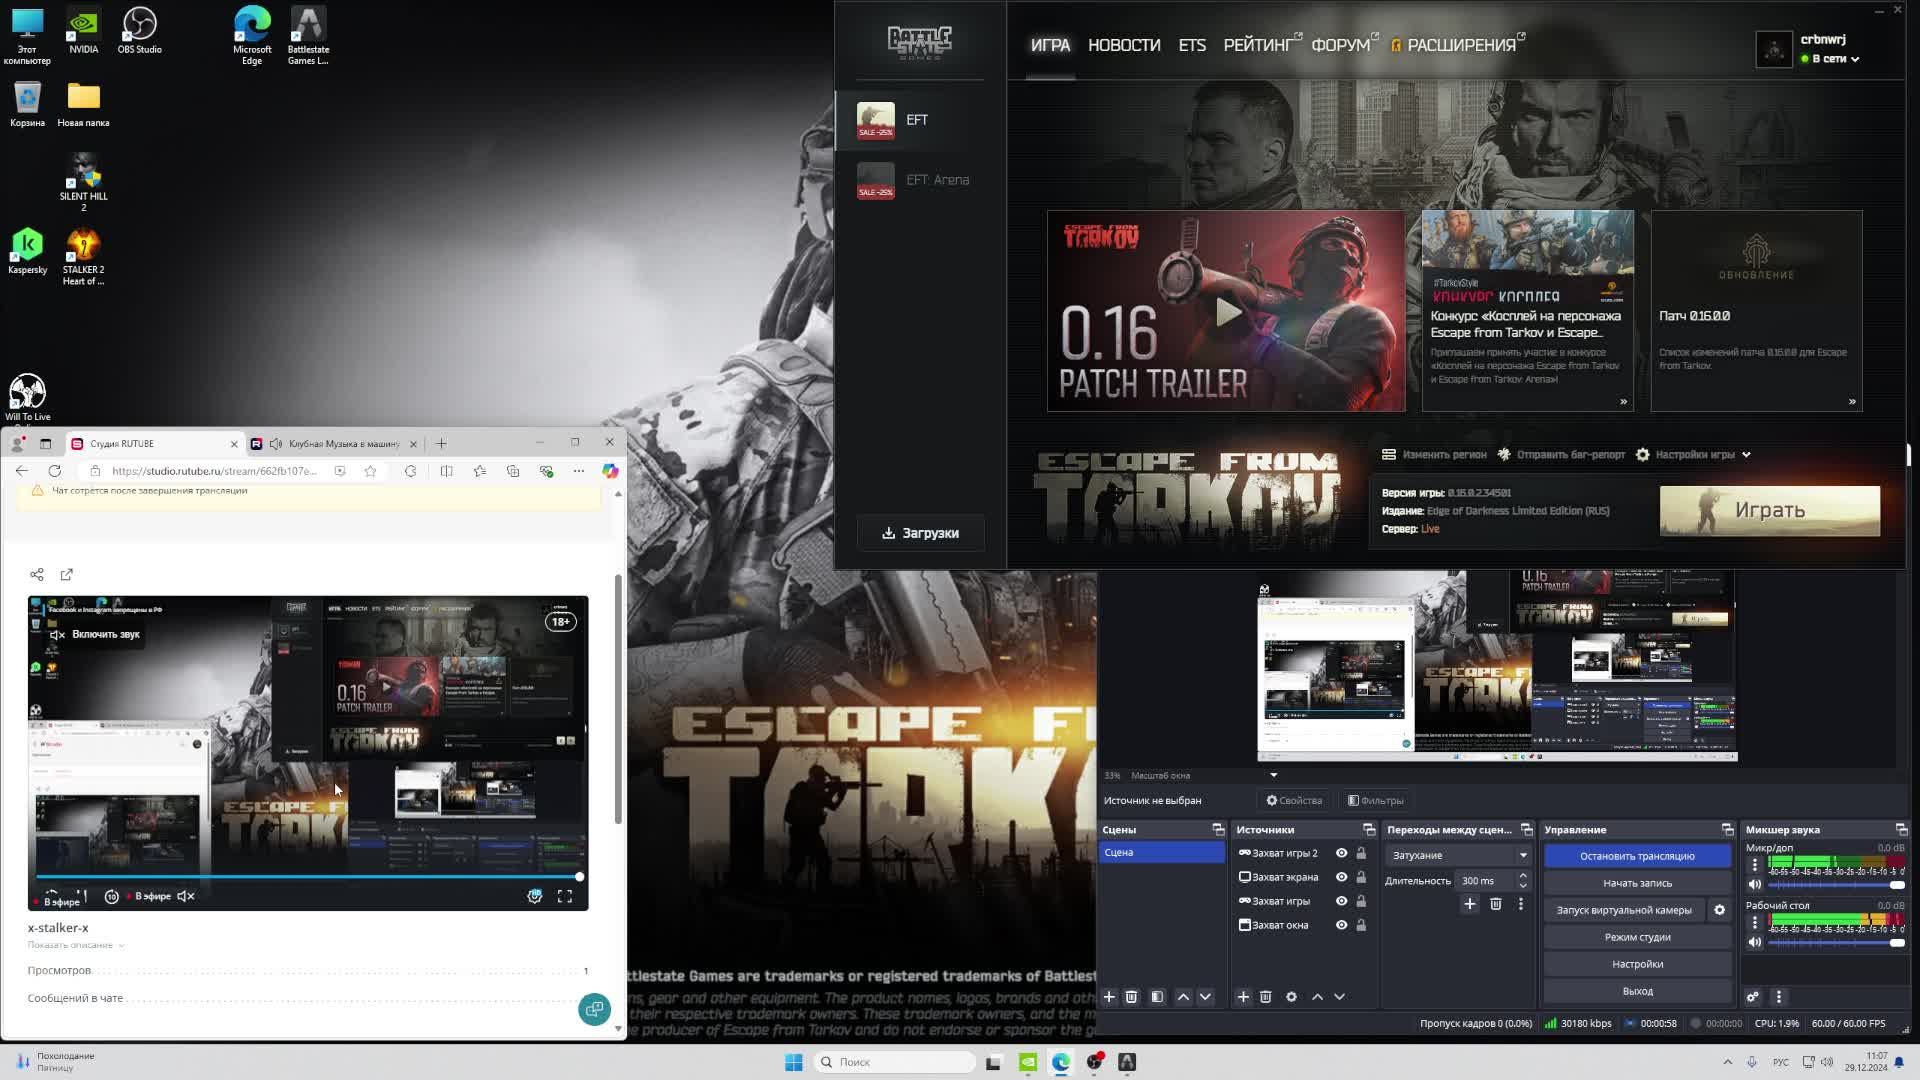
Task: Expand Показать описание under stream title
Action: click(76, 945)
